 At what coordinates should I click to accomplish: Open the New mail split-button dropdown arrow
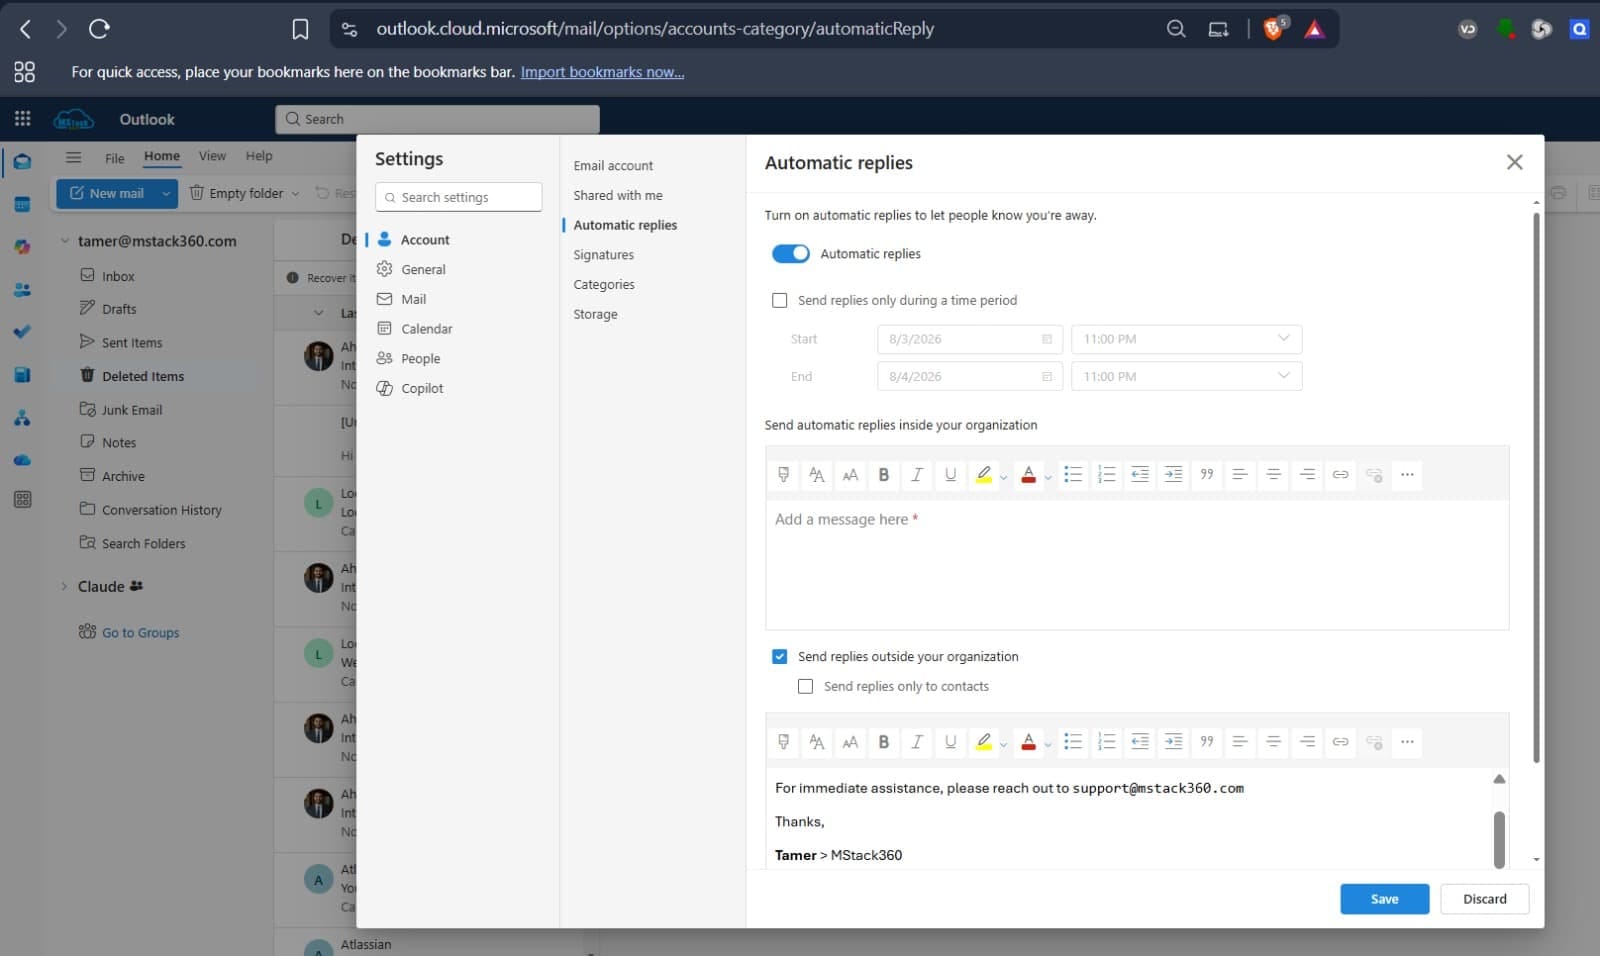[x=166, y=194]
